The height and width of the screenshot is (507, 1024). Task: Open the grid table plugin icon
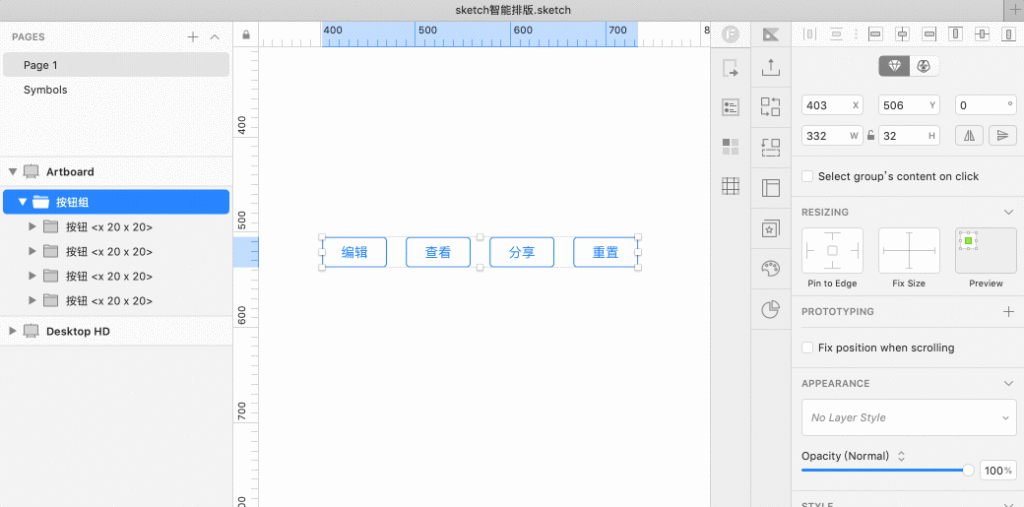[x=730, y=186]
